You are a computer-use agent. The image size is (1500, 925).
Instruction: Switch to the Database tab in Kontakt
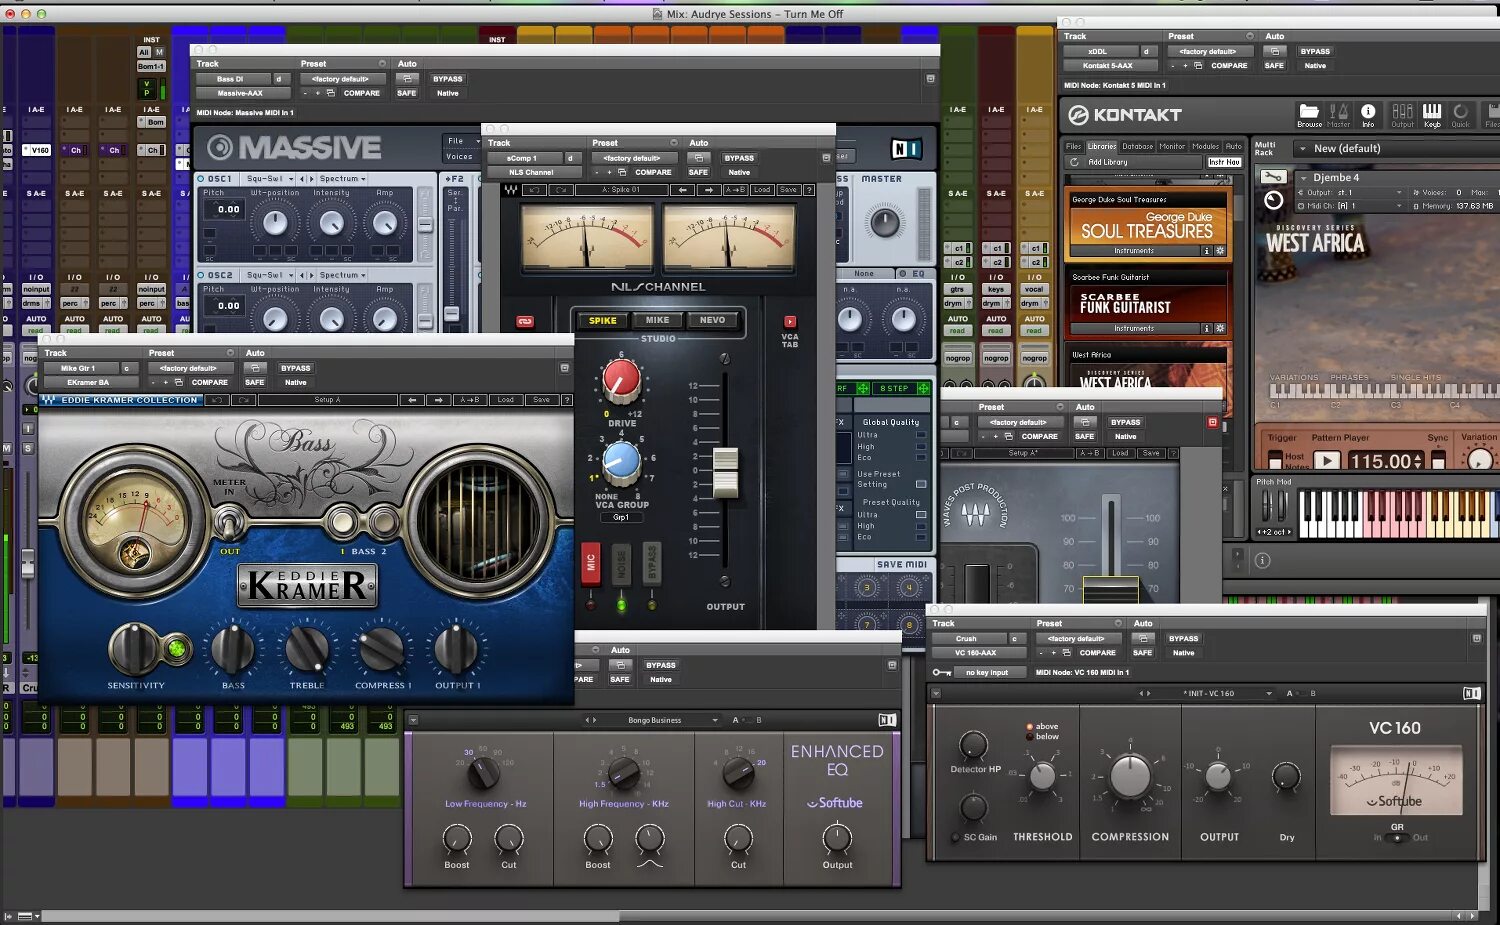pos(1137,146)
